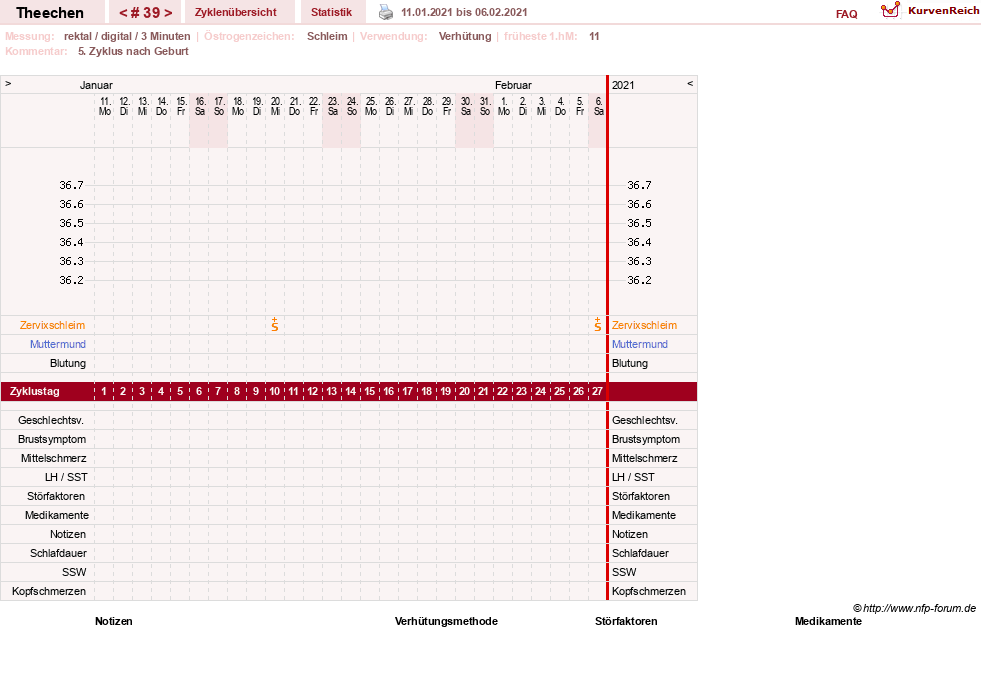Click the left Störfaktoren row label
981x680 pixels.
(x=56, y=496)
